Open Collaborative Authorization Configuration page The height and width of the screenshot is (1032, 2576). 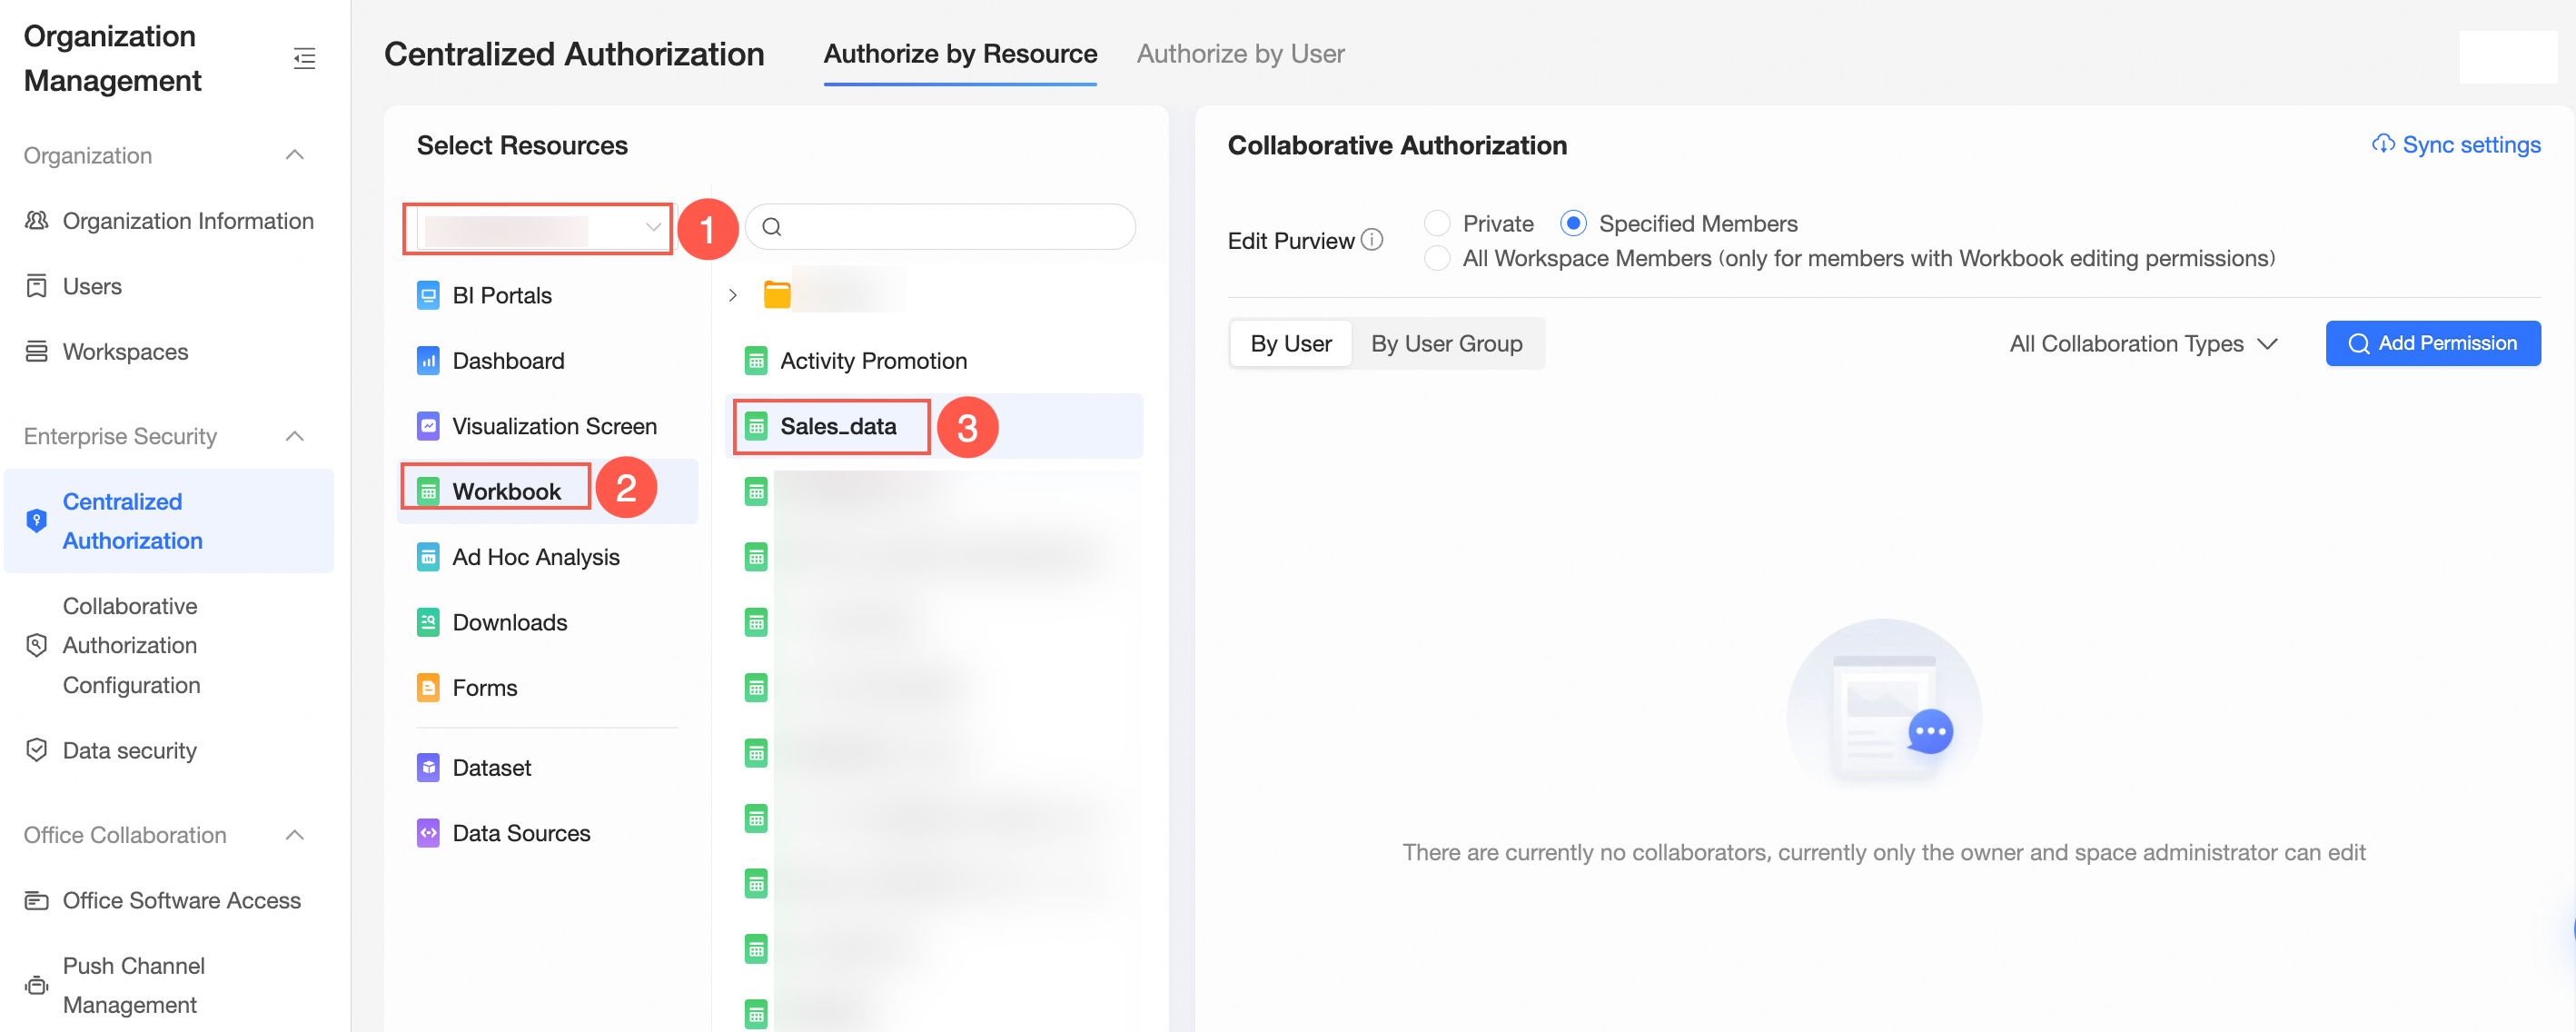point(169,646)
